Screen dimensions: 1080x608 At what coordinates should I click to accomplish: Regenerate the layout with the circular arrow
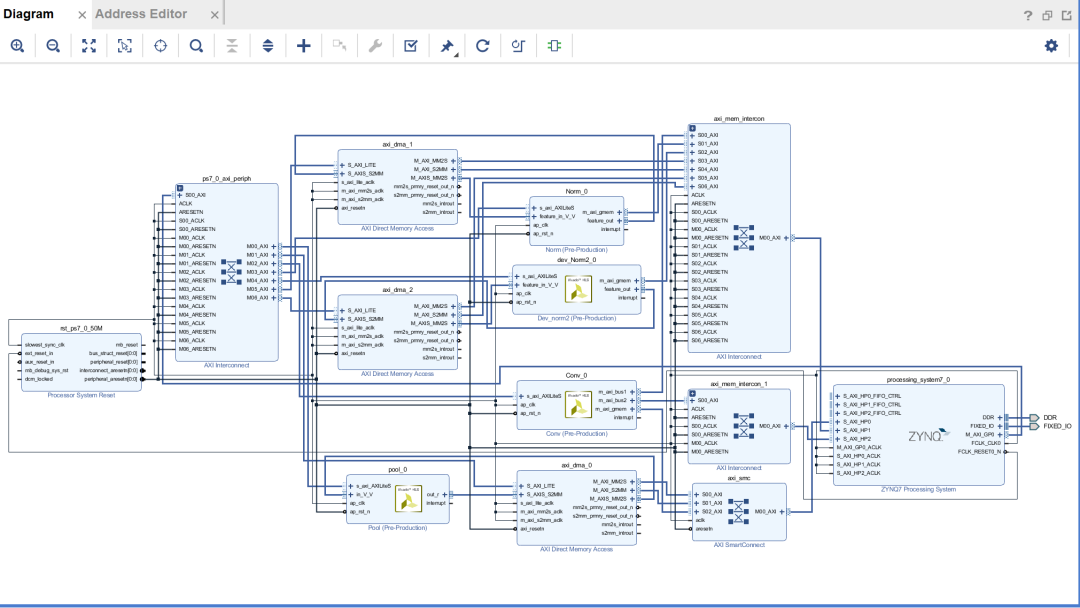coord(483,46)
